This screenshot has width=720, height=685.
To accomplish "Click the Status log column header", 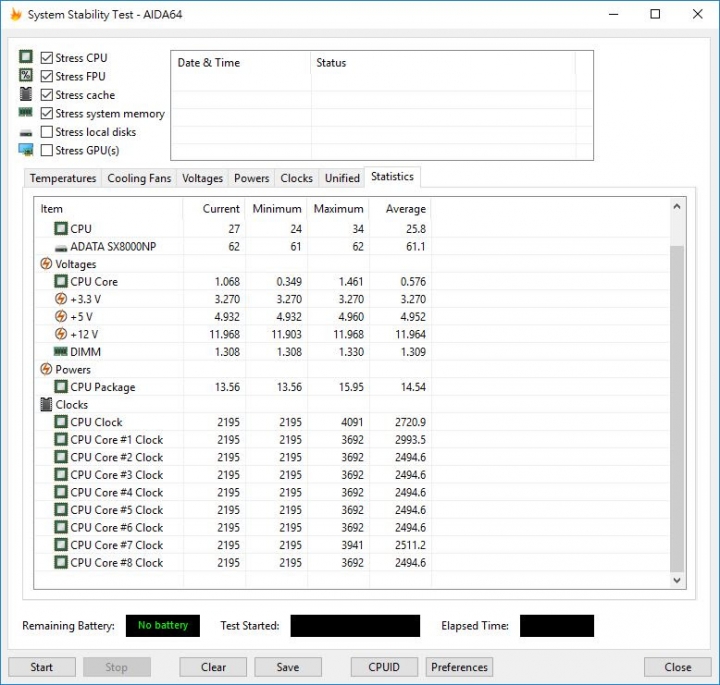I will pyautogui.click(x=443, y=63).
